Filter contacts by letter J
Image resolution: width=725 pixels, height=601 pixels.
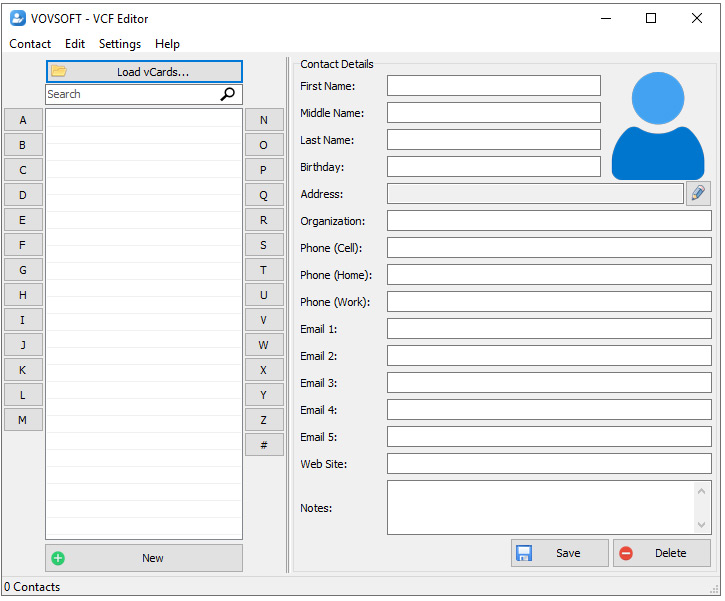pos(23,345)
